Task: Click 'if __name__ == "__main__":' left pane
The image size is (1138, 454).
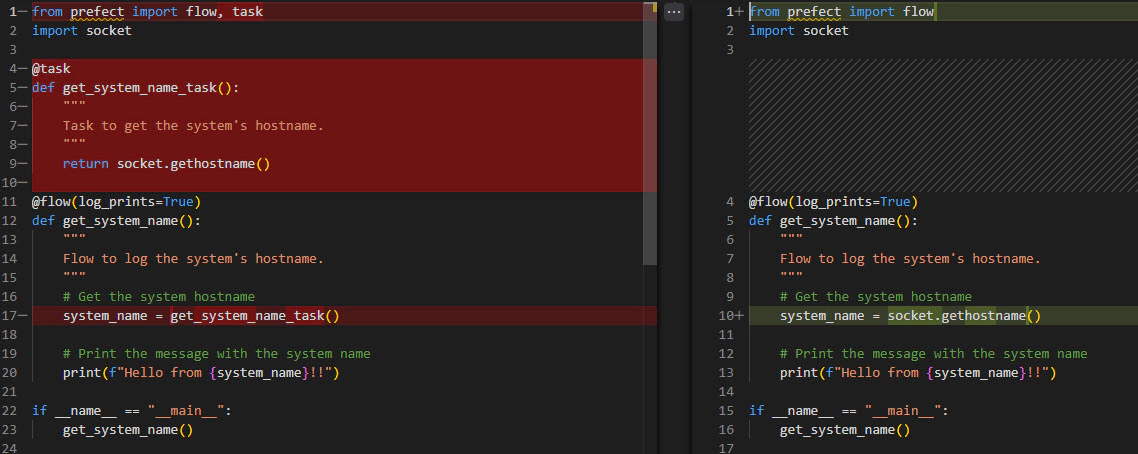Action: click(x=131, y=411)
